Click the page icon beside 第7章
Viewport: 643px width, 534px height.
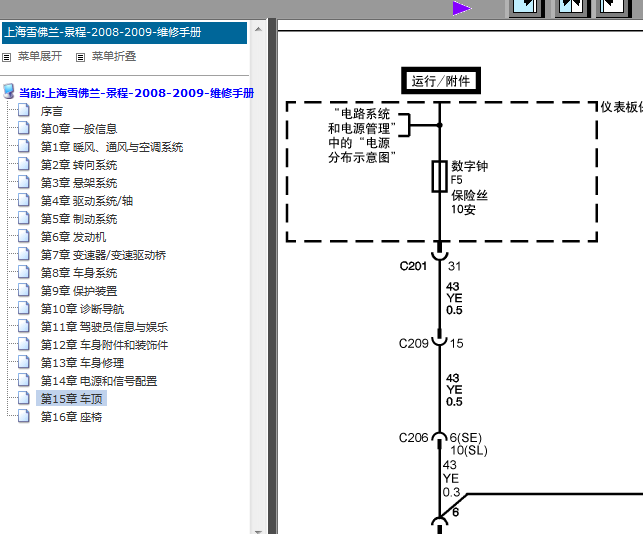(x=24, y=254)
